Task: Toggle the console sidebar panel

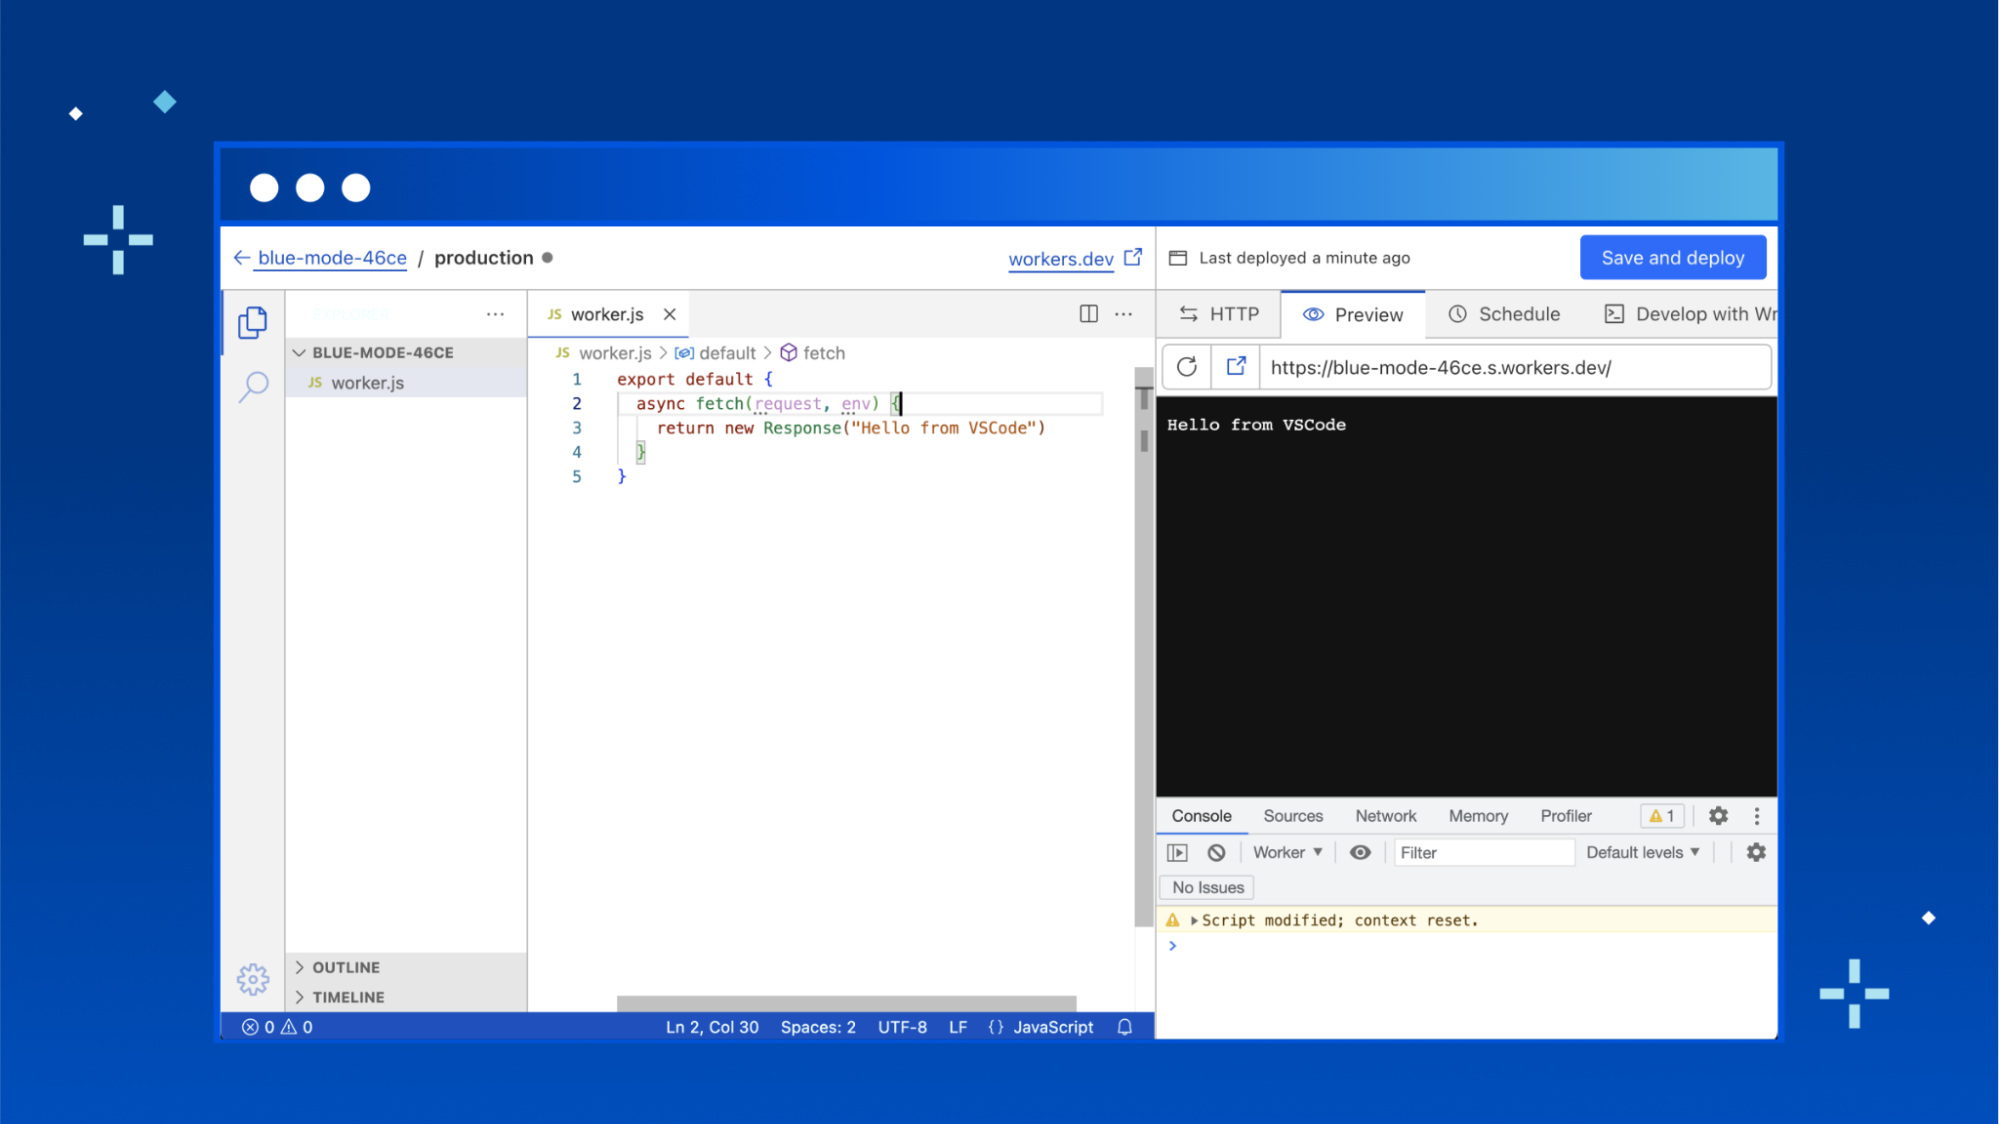Action: pyautogui.click(x=1178, y=852)
